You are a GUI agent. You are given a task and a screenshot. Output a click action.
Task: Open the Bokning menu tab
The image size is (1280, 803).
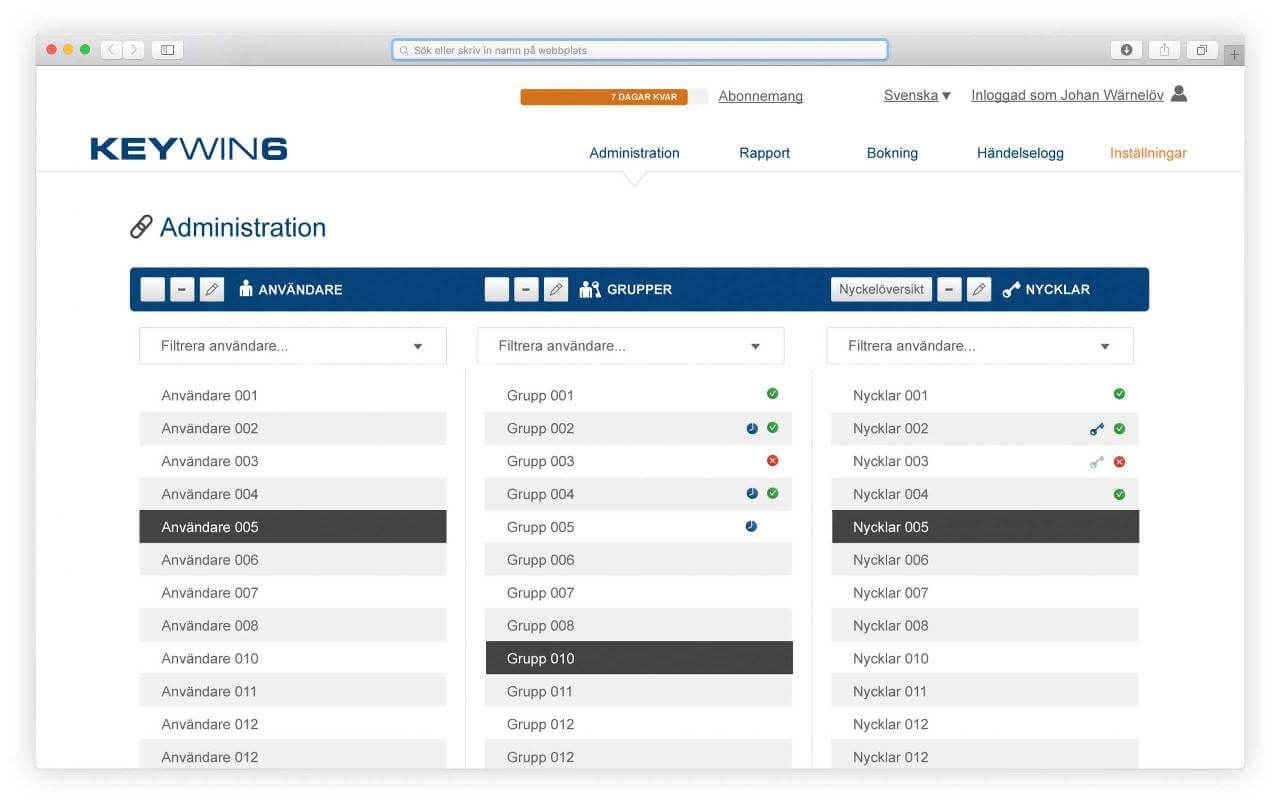click(x=892, y=153)
